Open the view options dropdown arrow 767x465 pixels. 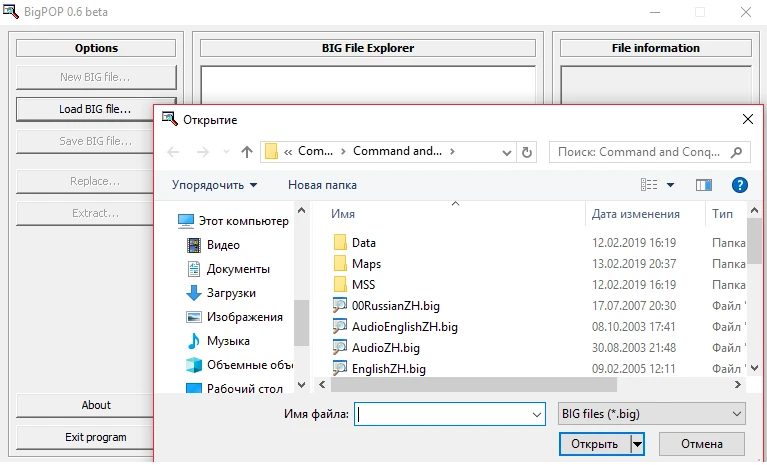671,185
